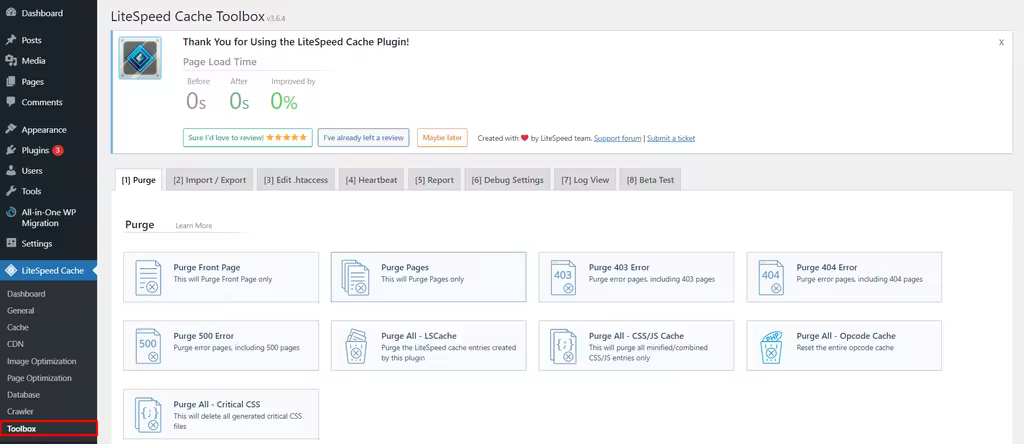This screenshot has height=444, width=1024.
Task: Click the Opcode Cache PHP bin icon
Action: click(x=771, y=346)
